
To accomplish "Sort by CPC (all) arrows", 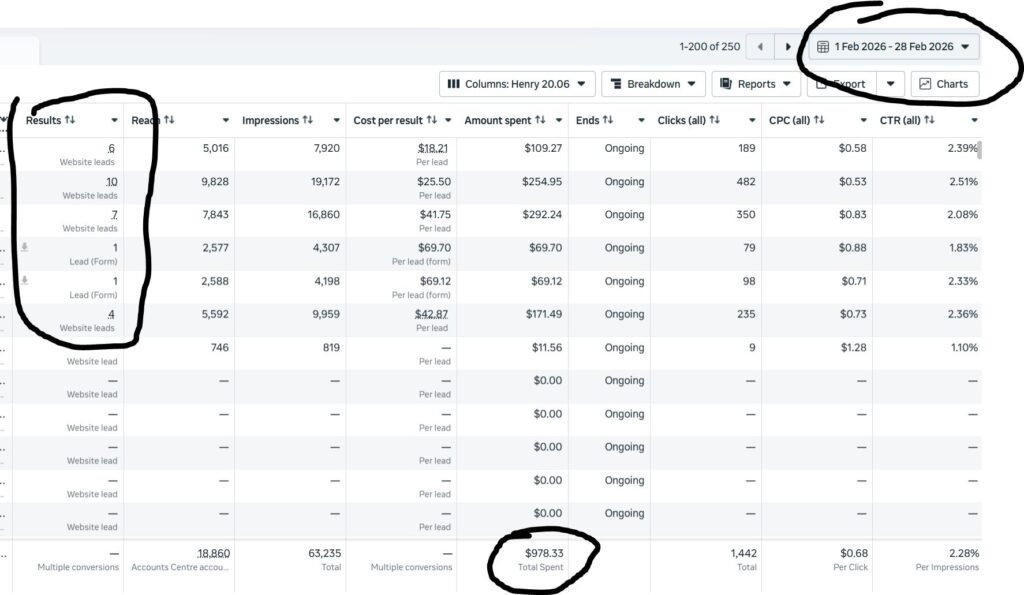I will click(819, 120).
